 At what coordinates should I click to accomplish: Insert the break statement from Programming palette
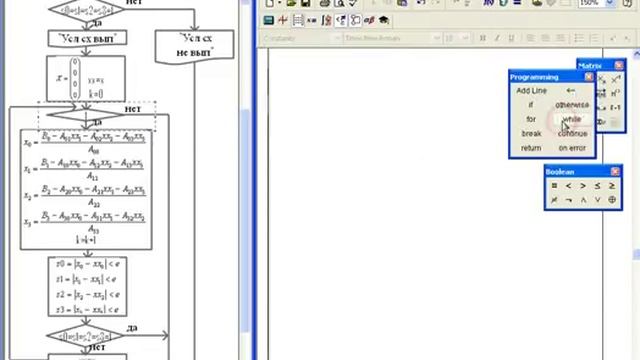[x=531, y=133]
